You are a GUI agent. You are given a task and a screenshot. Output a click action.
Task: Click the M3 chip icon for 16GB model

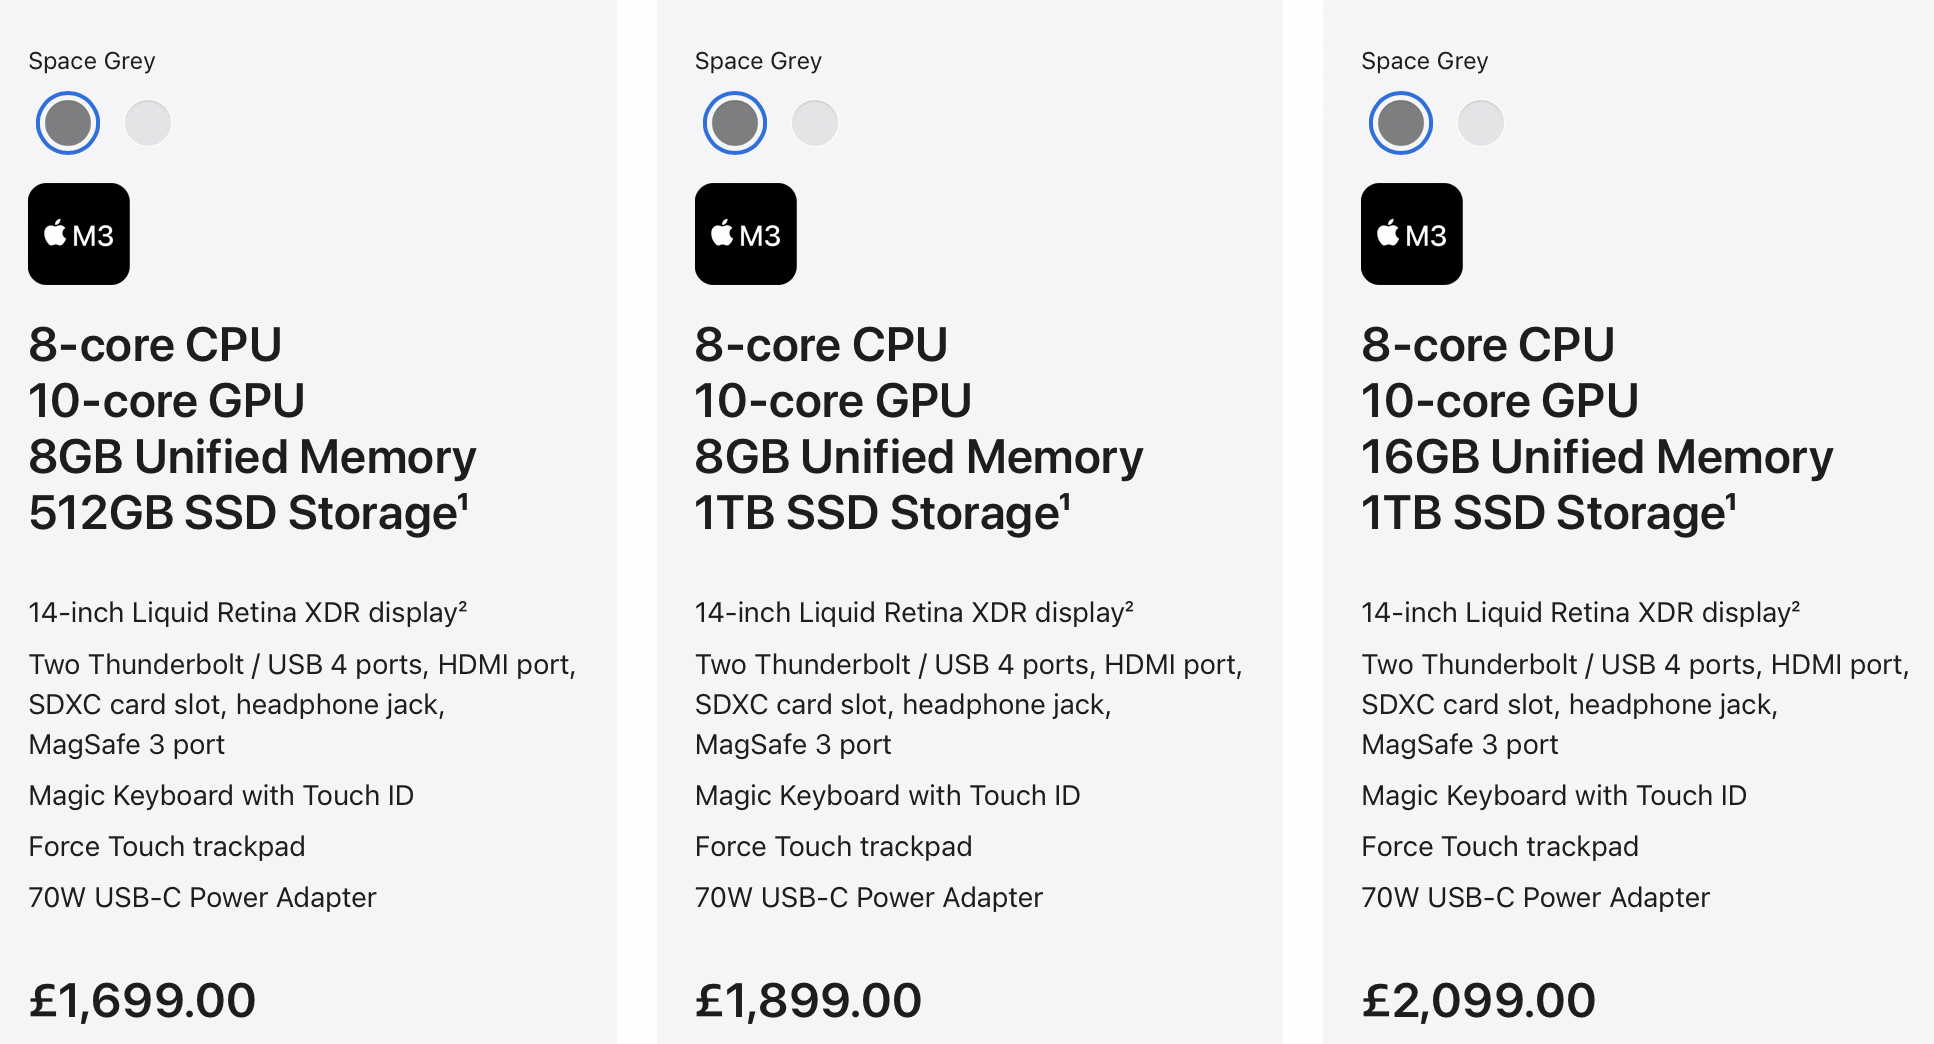pos(1412,234)
